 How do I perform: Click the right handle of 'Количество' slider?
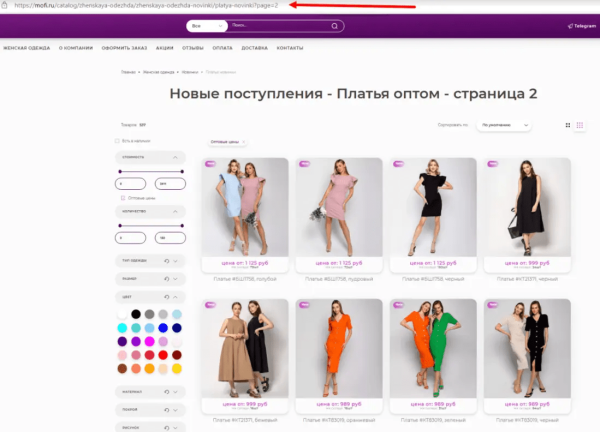coord(182,226)
